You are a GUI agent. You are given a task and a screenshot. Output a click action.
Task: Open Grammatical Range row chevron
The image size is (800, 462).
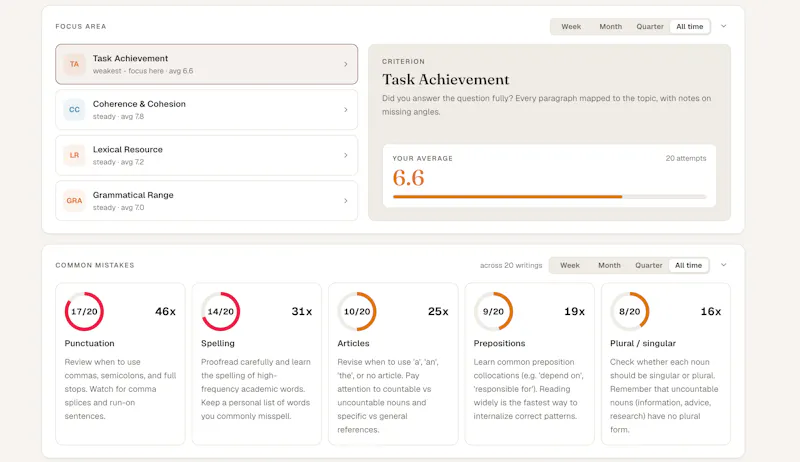[x=345, y=200]
